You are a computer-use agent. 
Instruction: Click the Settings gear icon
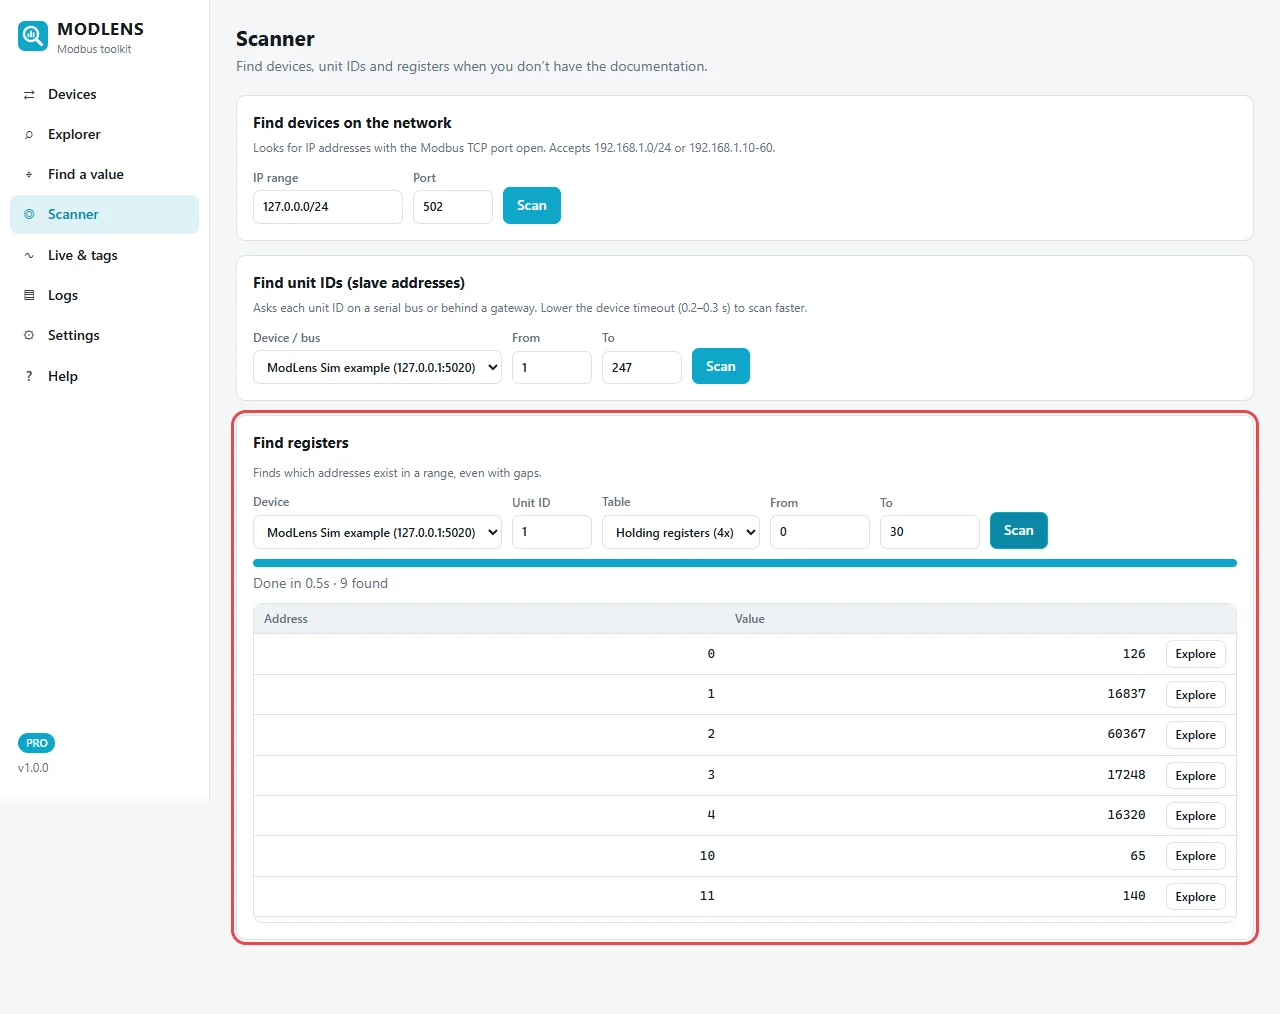[x=29, y=336]
